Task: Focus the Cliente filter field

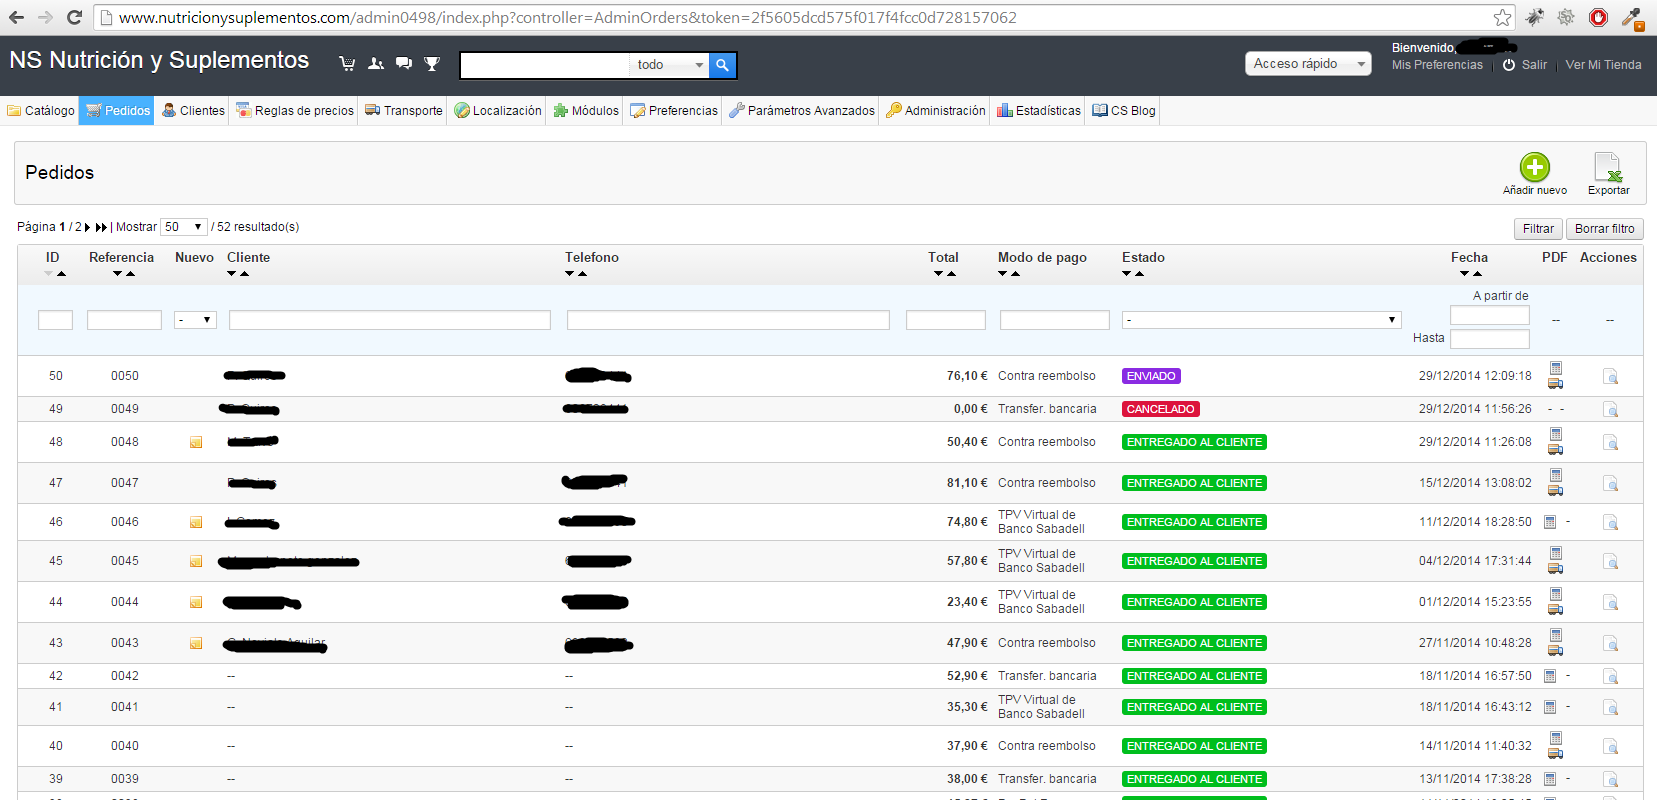Action: pyautogui.click(x=390, y=320)
